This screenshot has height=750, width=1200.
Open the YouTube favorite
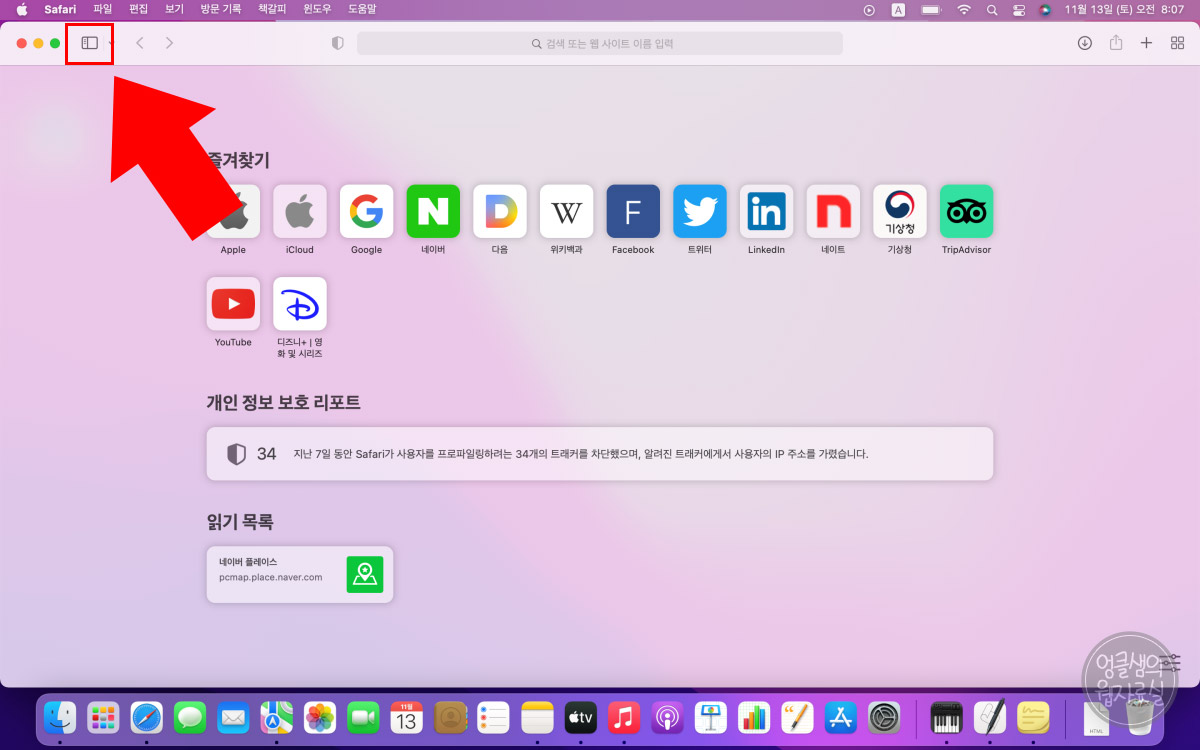233,304
